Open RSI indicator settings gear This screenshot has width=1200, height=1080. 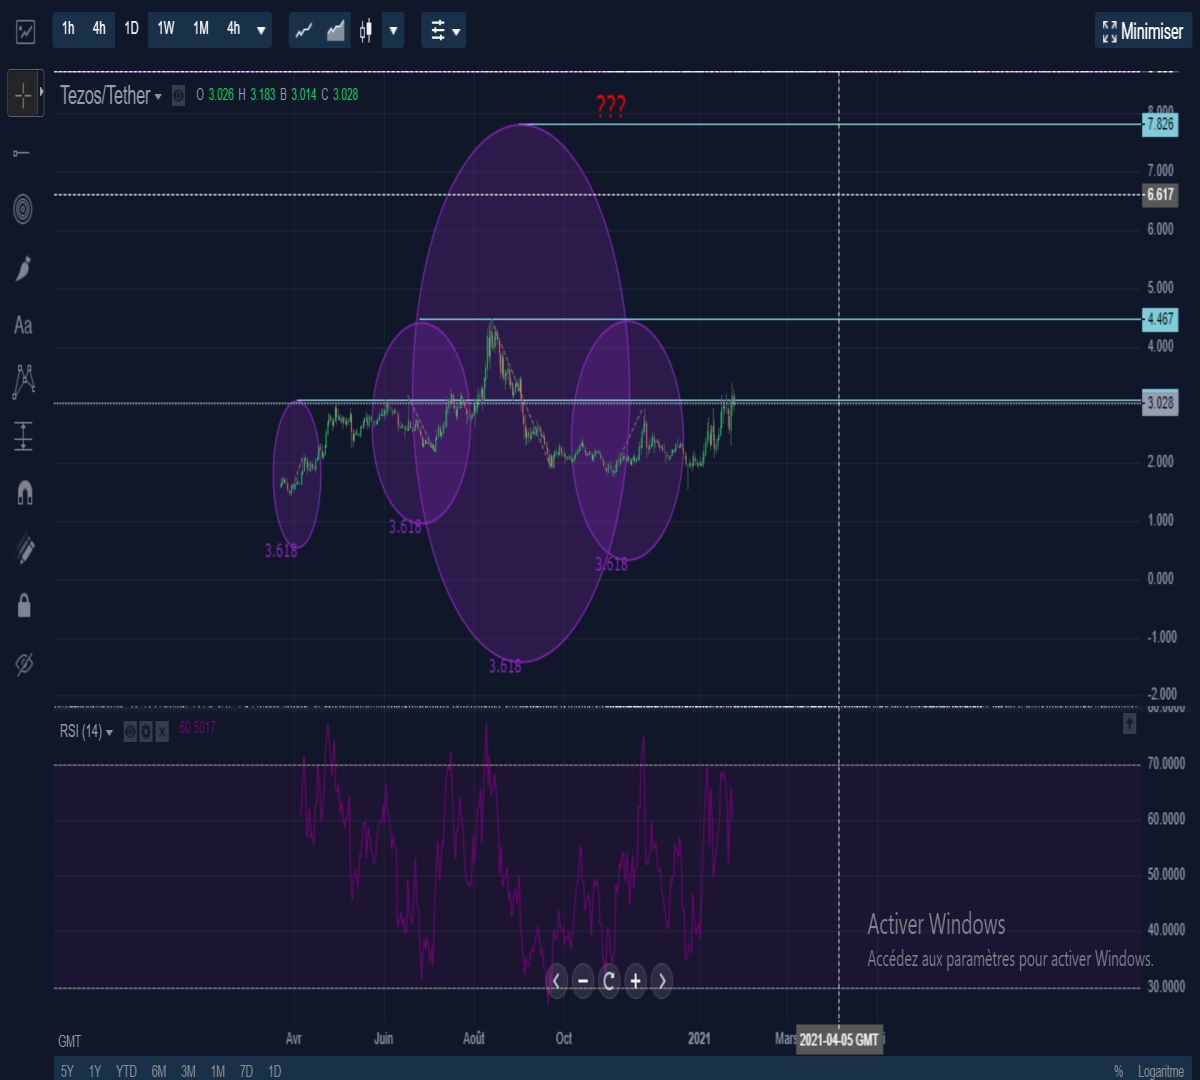[145, 732]
